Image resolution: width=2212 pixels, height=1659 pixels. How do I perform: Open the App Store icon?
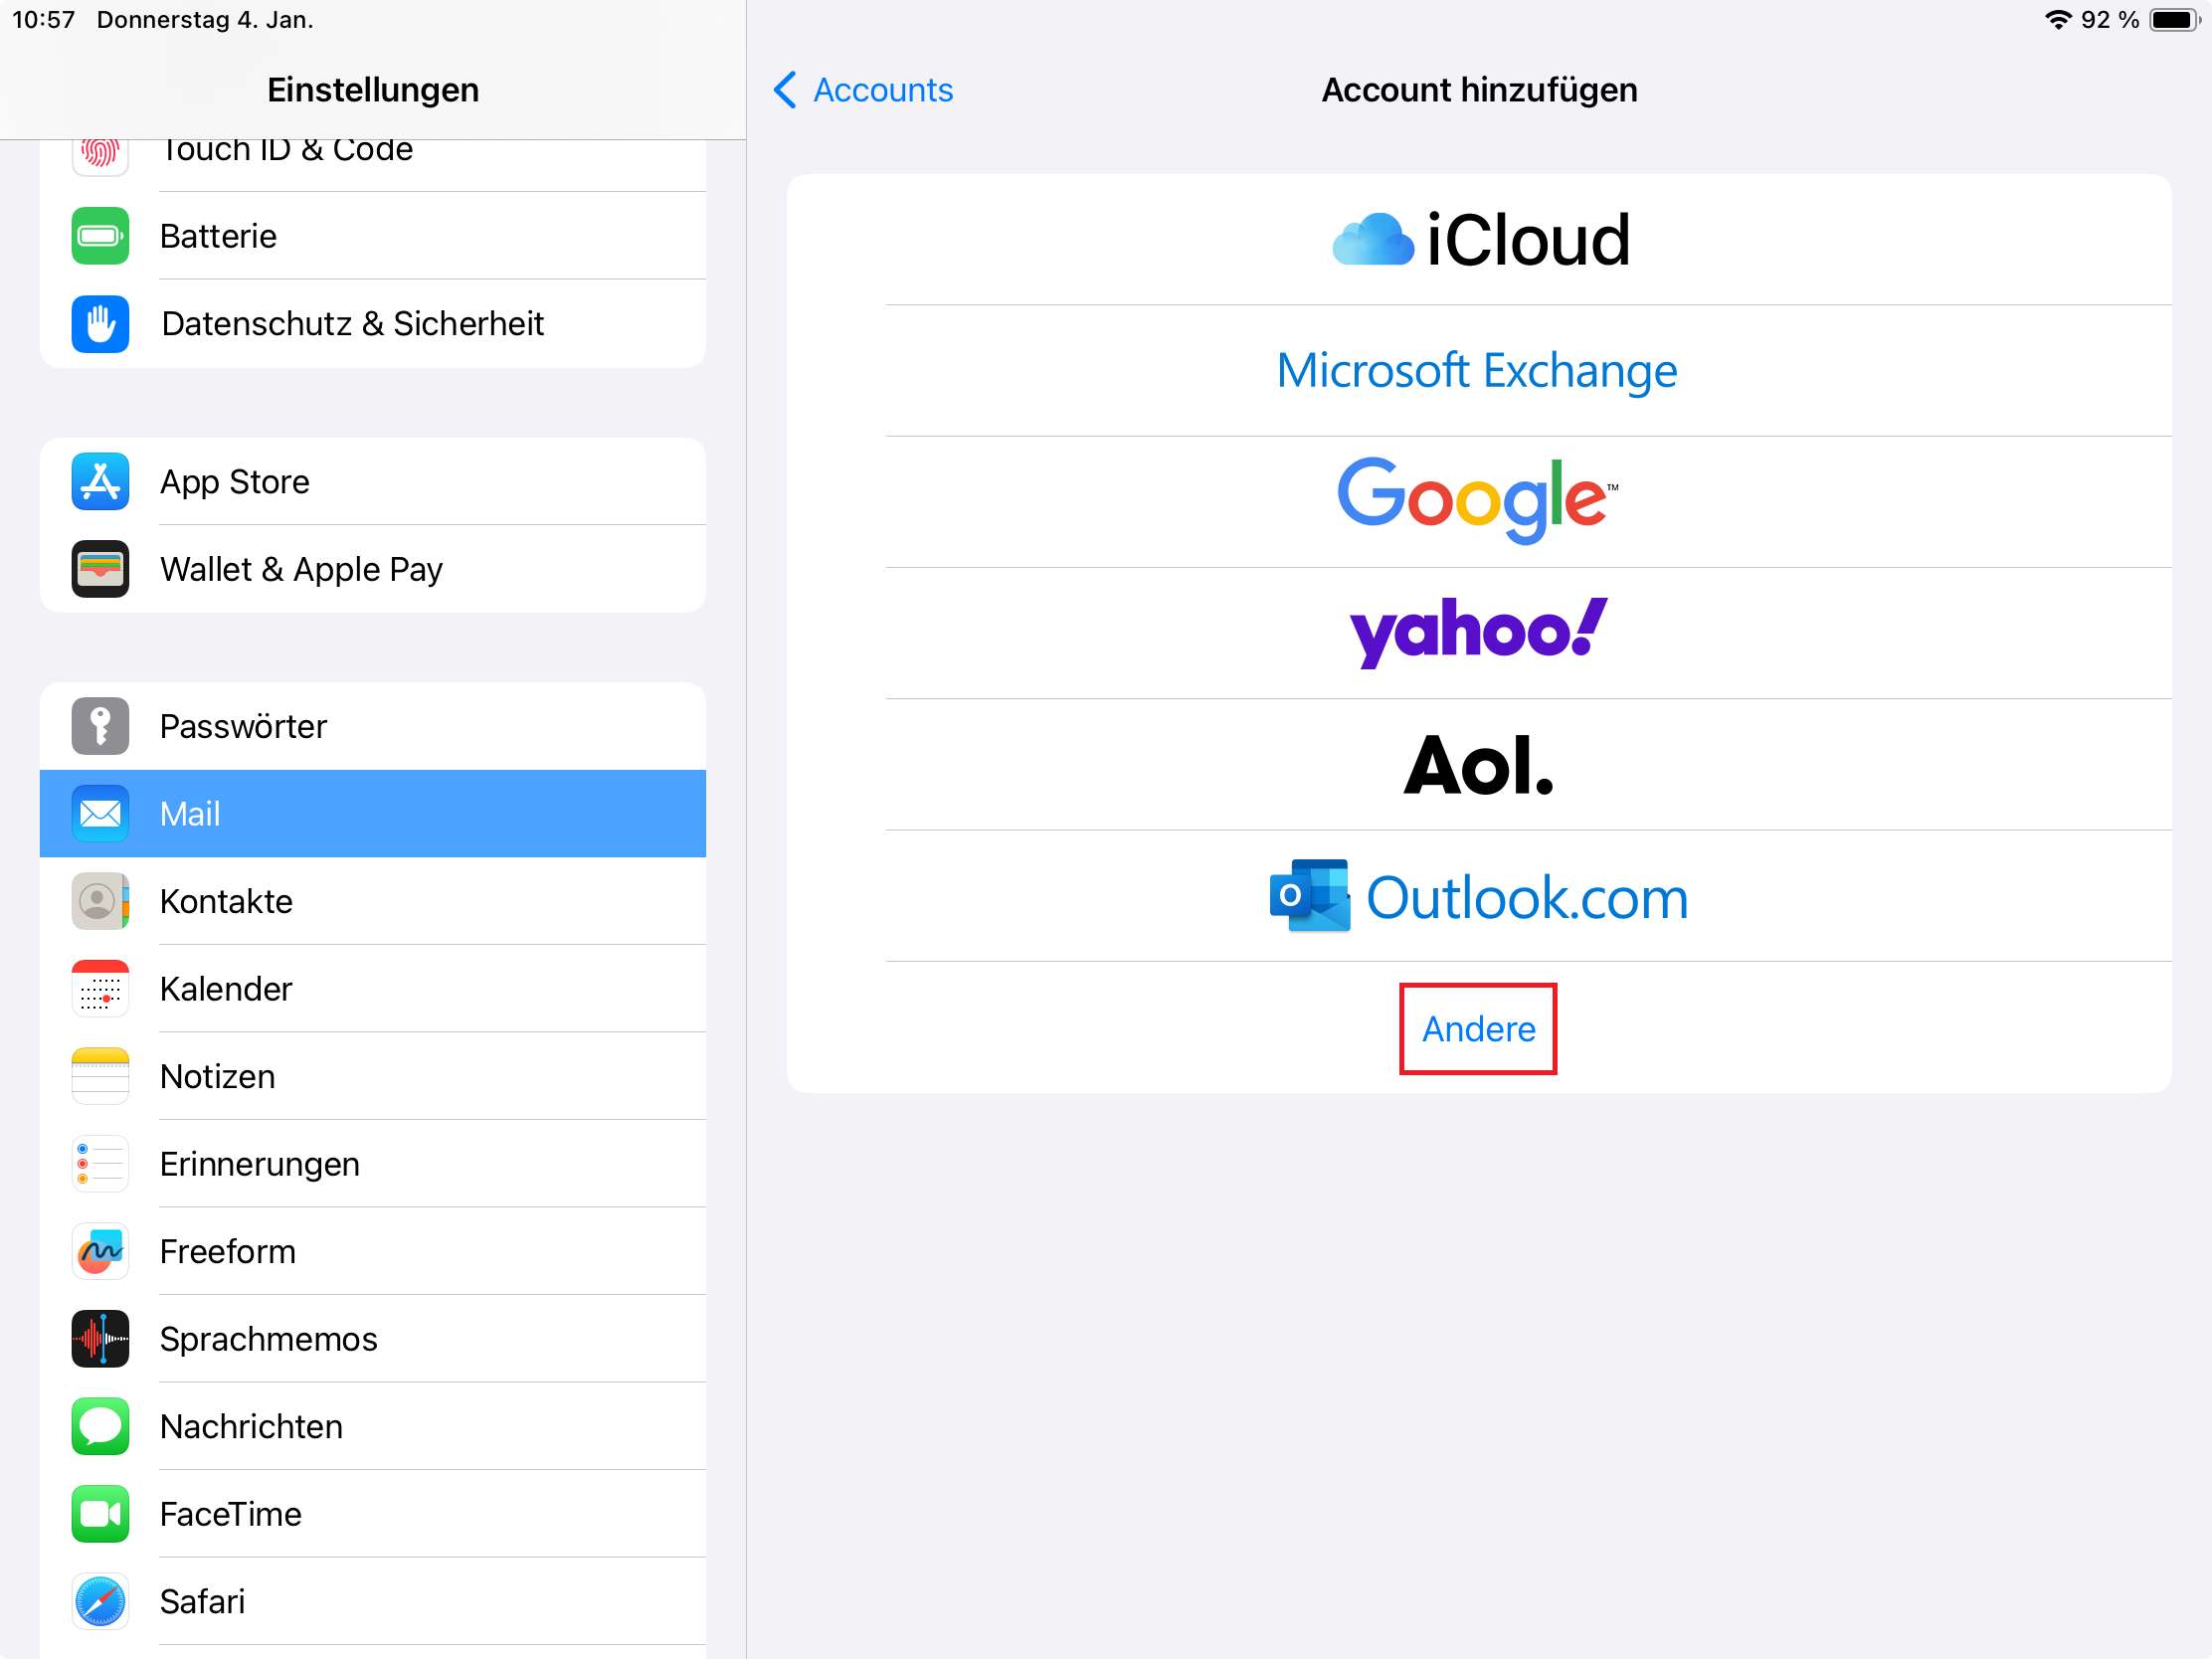tap(100, 481)
